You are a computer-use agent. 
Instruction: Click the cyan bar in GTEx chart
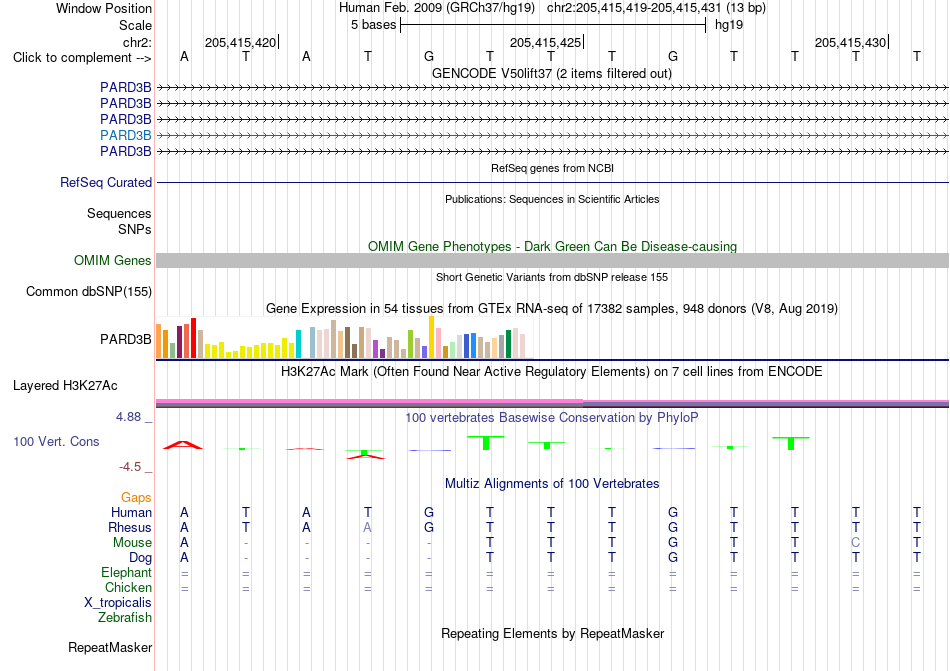[x=298, y=344]
